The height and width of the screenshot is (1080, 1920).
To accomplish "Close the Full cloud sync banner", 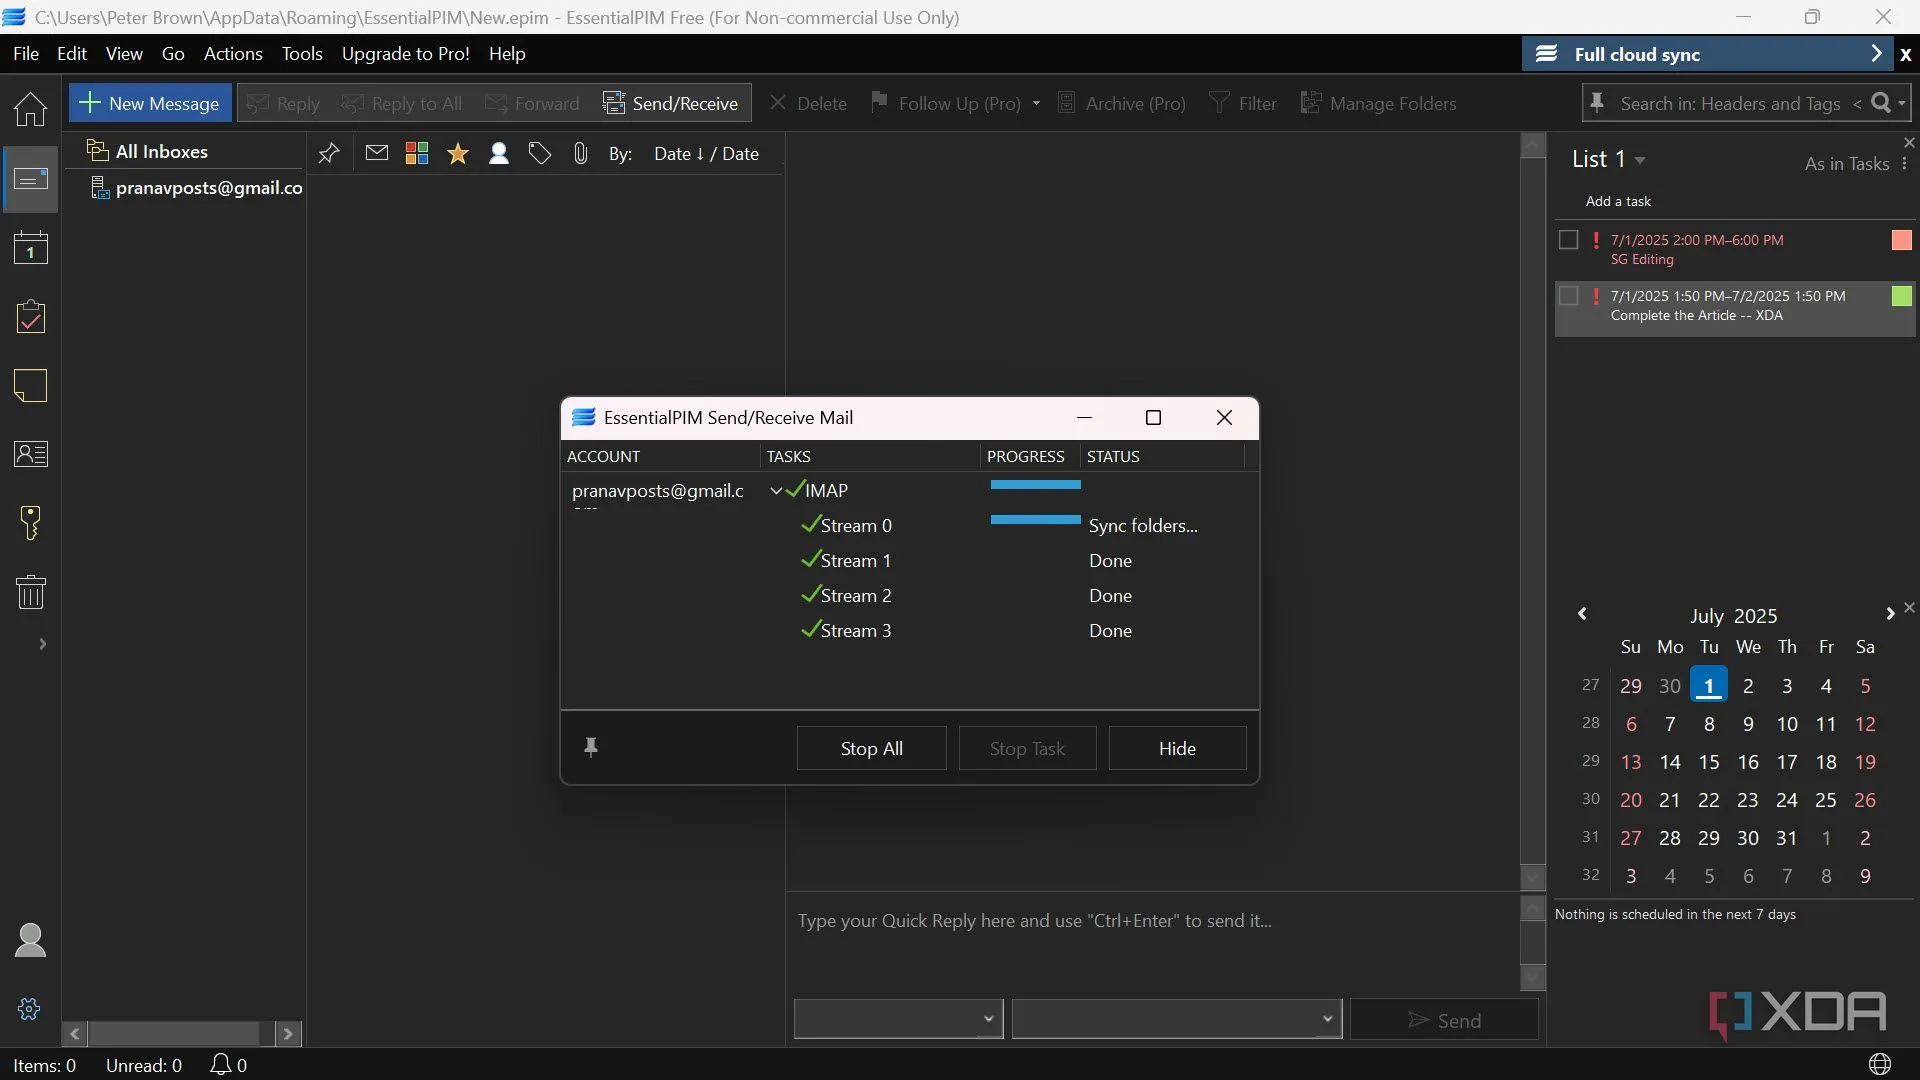I will (x=1906, y=55).
